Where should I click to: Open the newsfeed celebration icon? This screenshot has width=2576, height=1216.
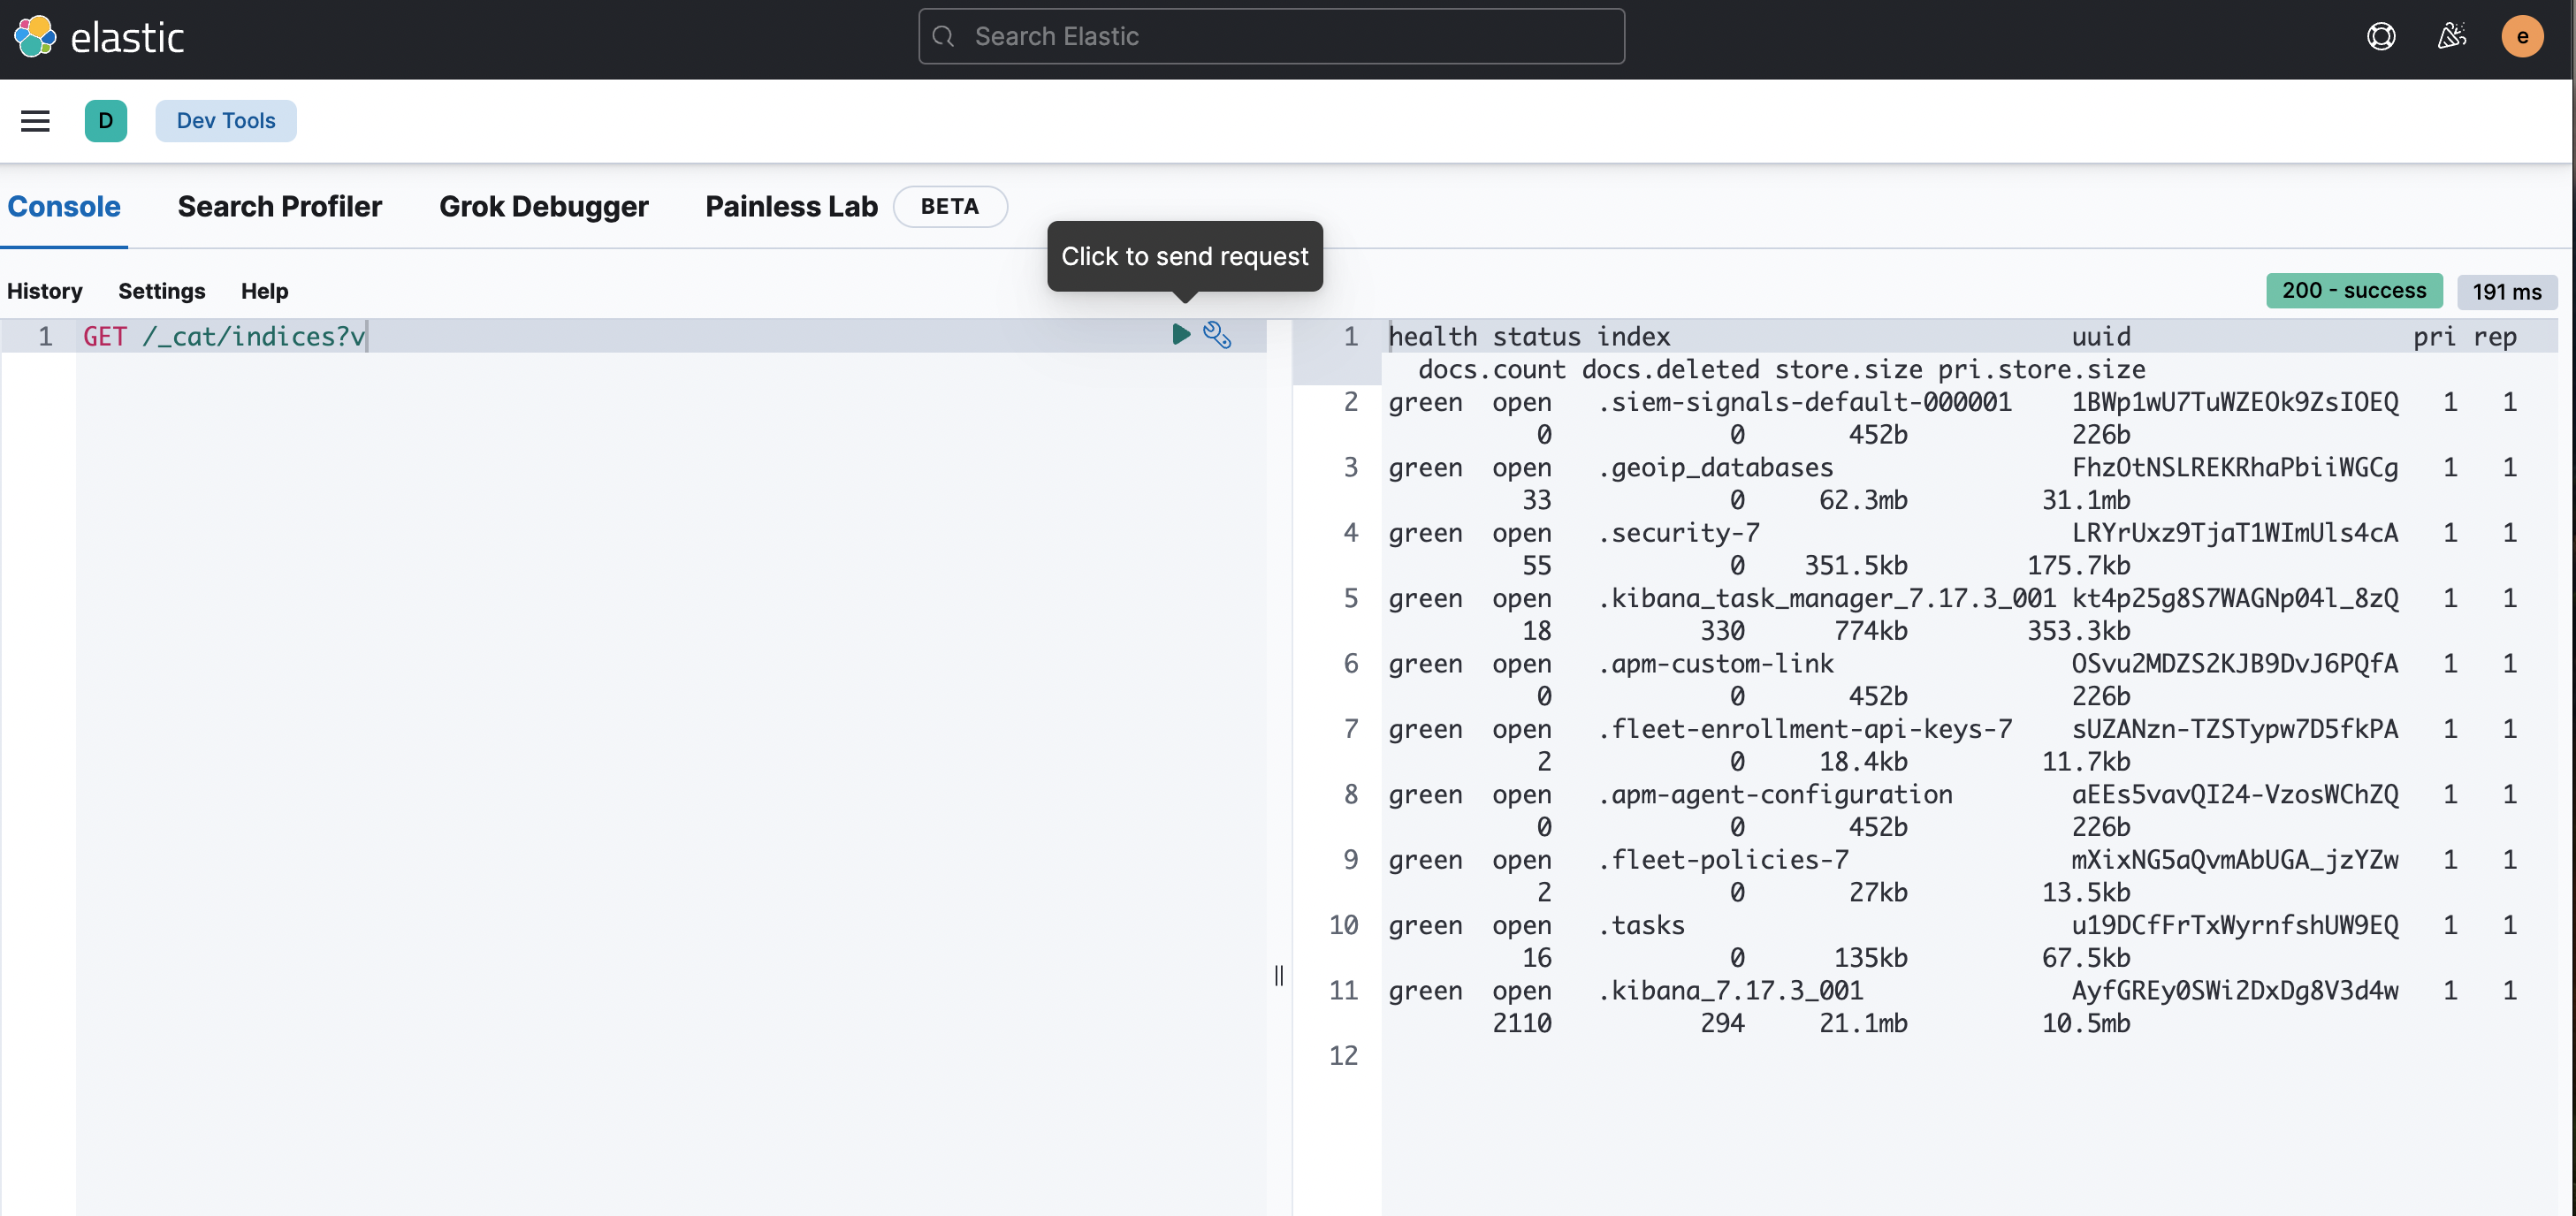pos(2451,37)
